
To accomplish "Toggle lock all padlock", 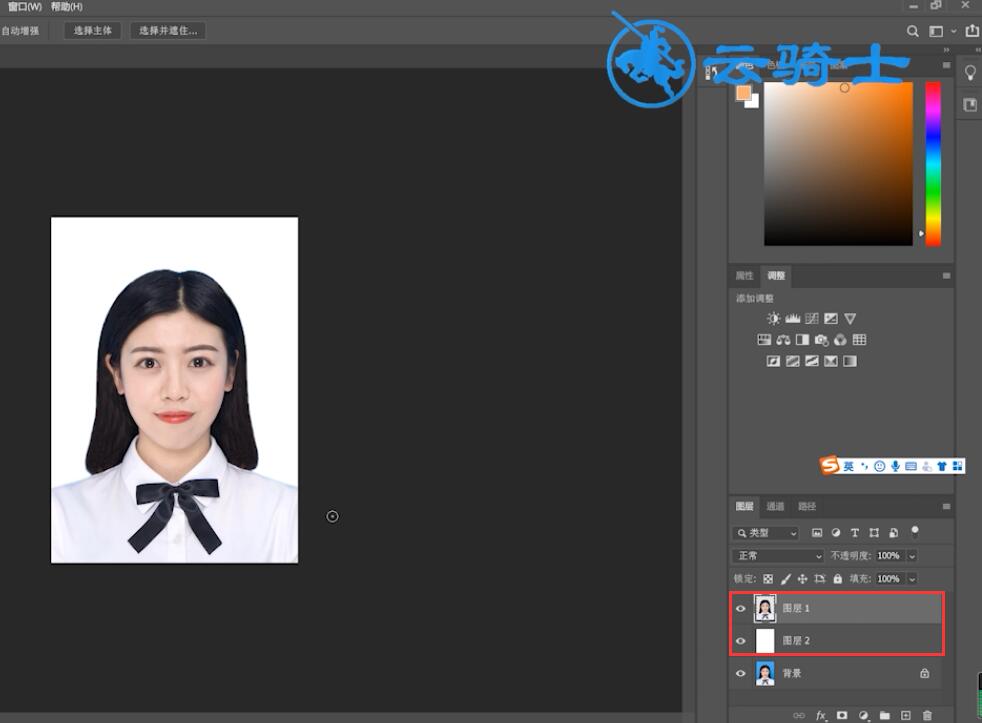I will coord(837,579).
